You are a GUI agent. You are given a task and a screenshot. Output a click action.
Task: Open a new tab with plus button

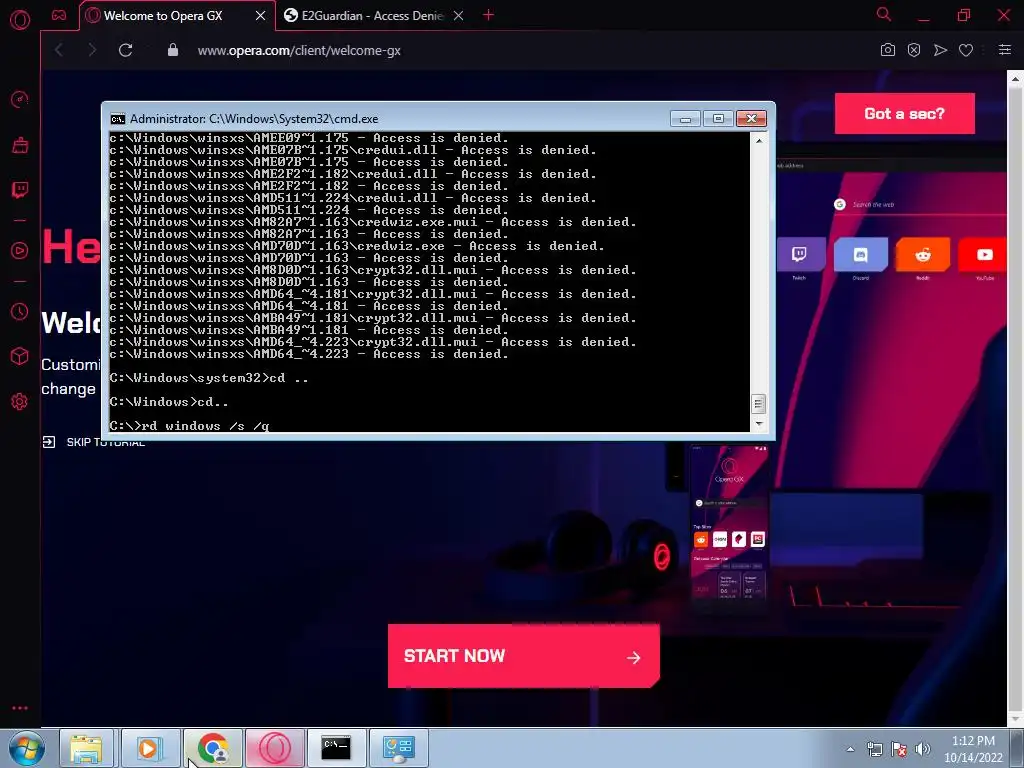[x=488, y=15]
